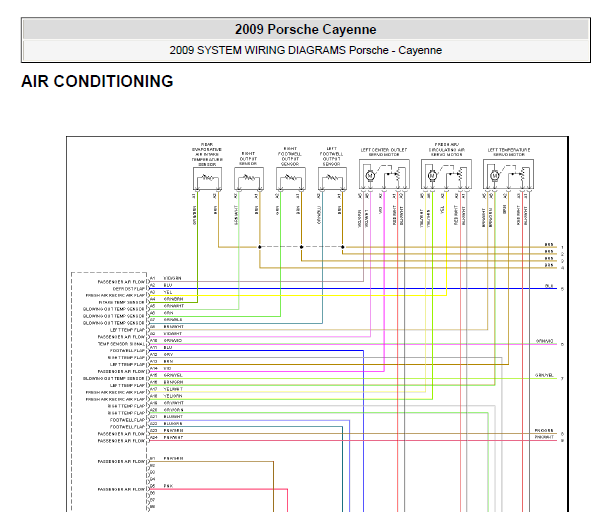Viewport: 608px width, 512px height.
Task: Click the 'TEMP SENSOR SIGNAL' pin label
Action: pyautogui.click(x=121, y=344)
